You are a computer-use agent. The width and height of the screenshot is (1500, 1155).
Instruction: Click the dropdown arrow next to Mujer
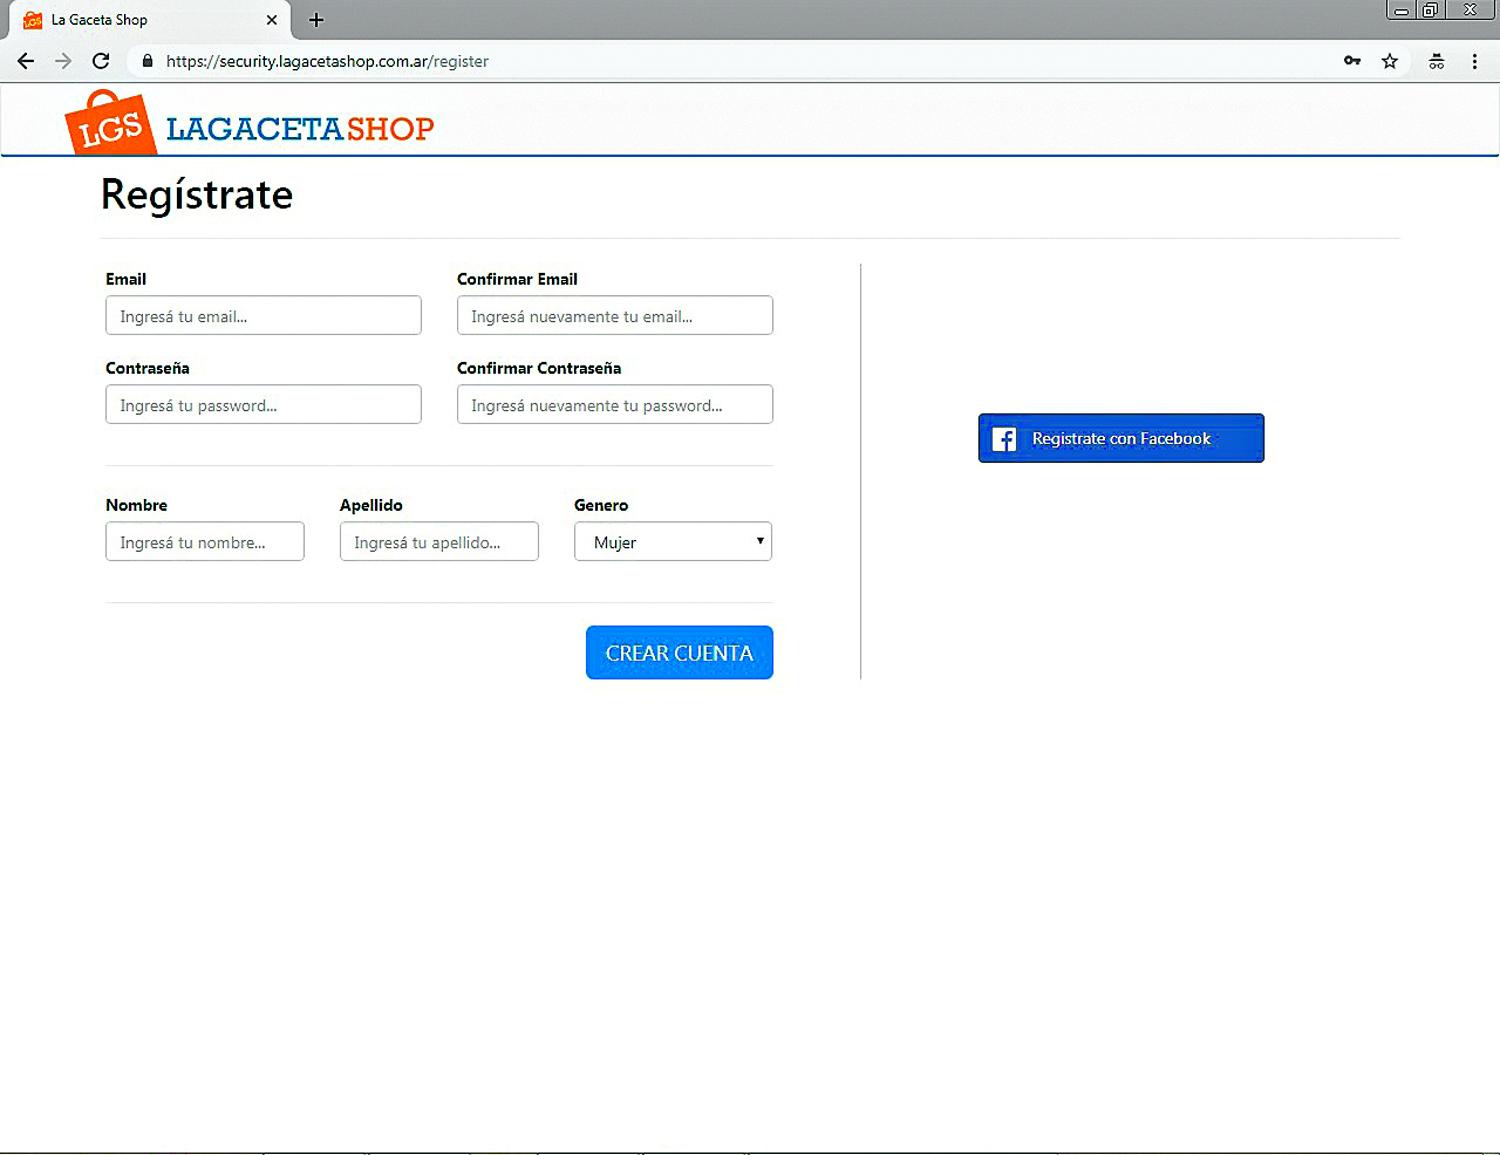[759, 541]
